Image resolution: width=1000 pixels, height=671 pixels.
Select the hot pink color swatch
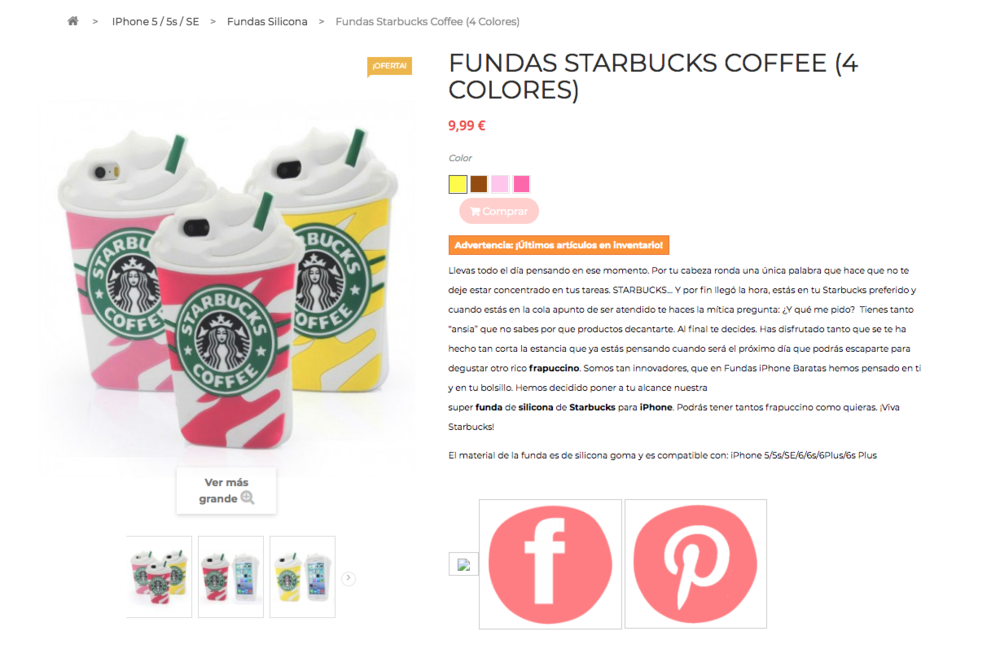coord(521,184)
